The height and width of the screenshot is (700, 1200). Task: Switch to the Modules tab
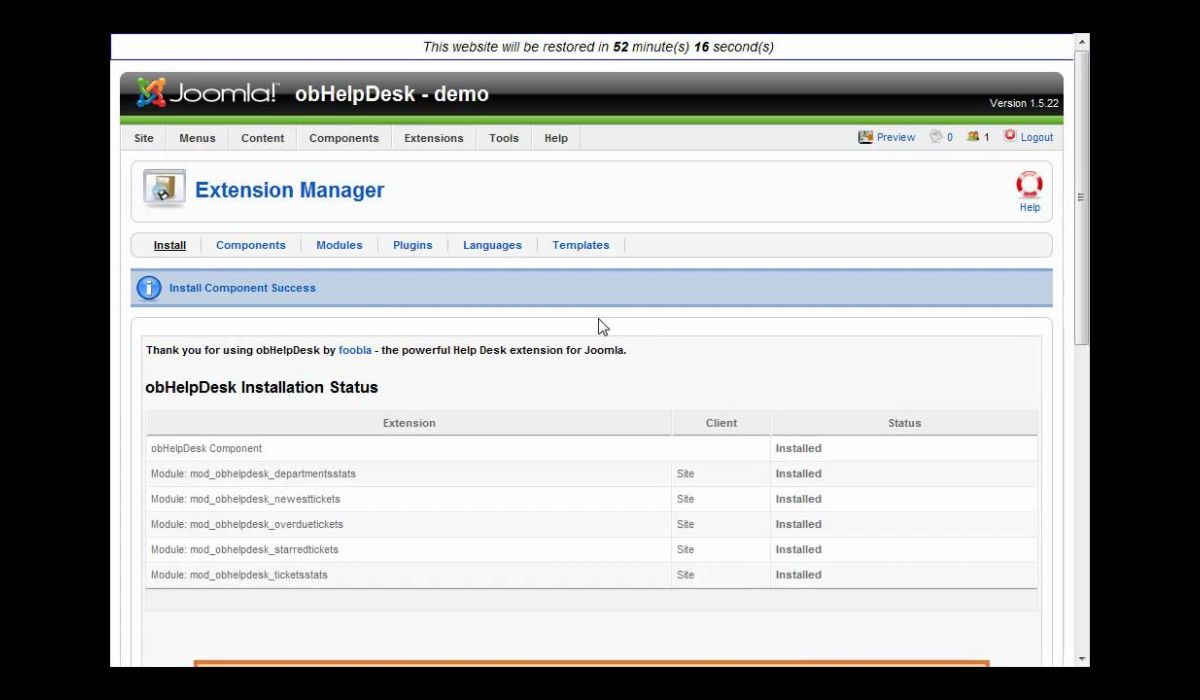[x=339, y=245]
